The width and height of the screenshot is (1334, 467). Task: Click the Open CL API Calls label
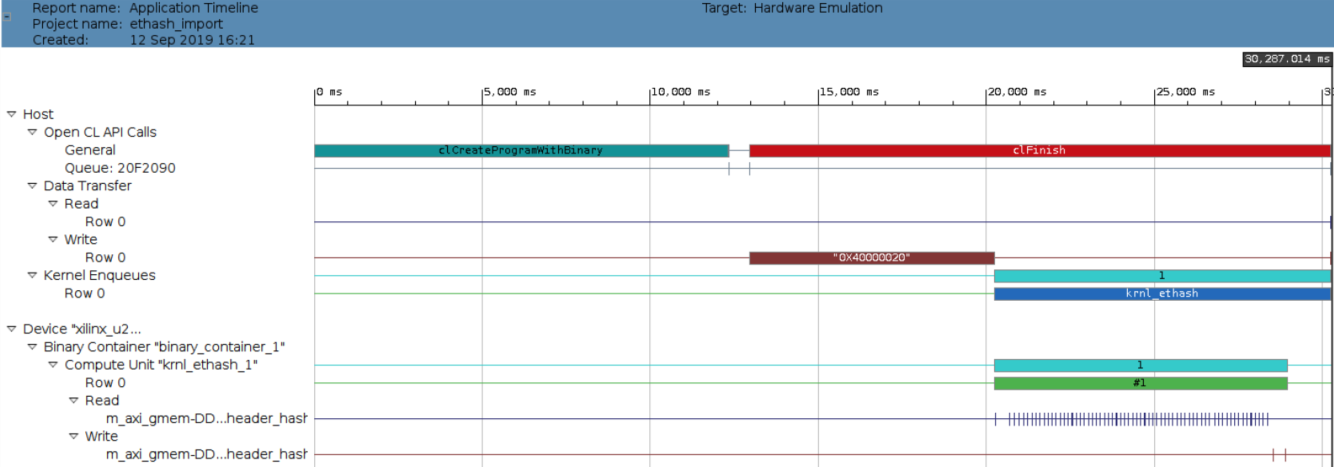click(100, 133)
